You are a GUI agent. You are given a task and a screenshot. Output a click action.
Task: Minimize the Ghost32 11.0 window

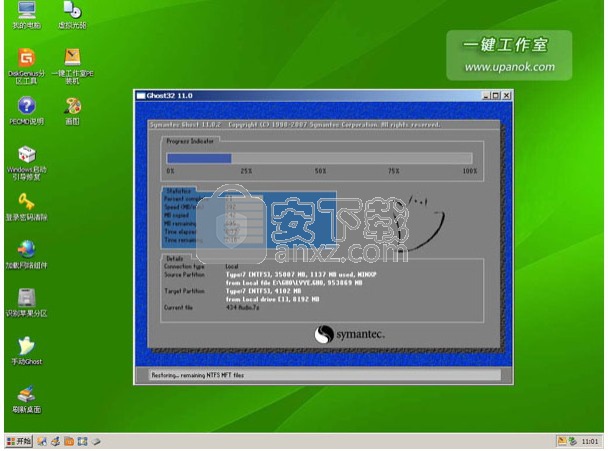tap(486, 95)
